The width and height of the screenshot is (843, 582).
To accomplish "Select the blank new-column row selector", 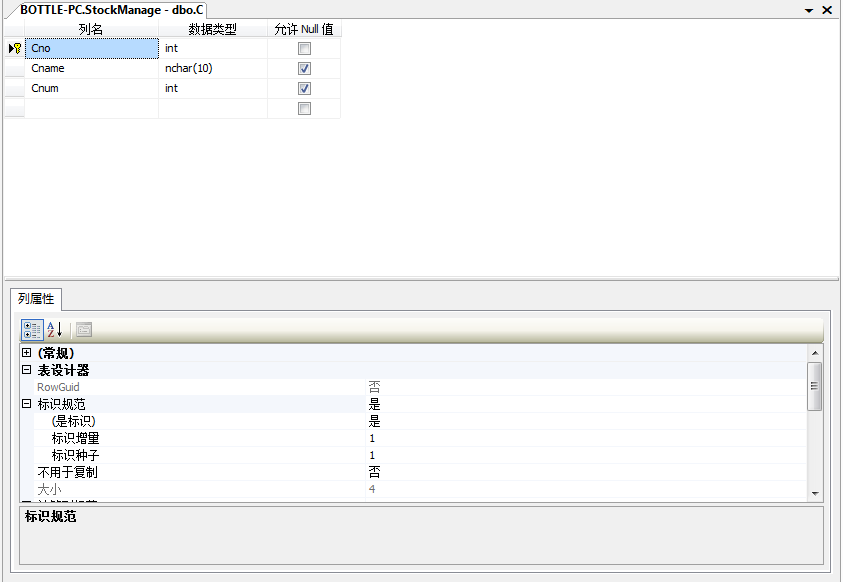I will tap(13, 108).
